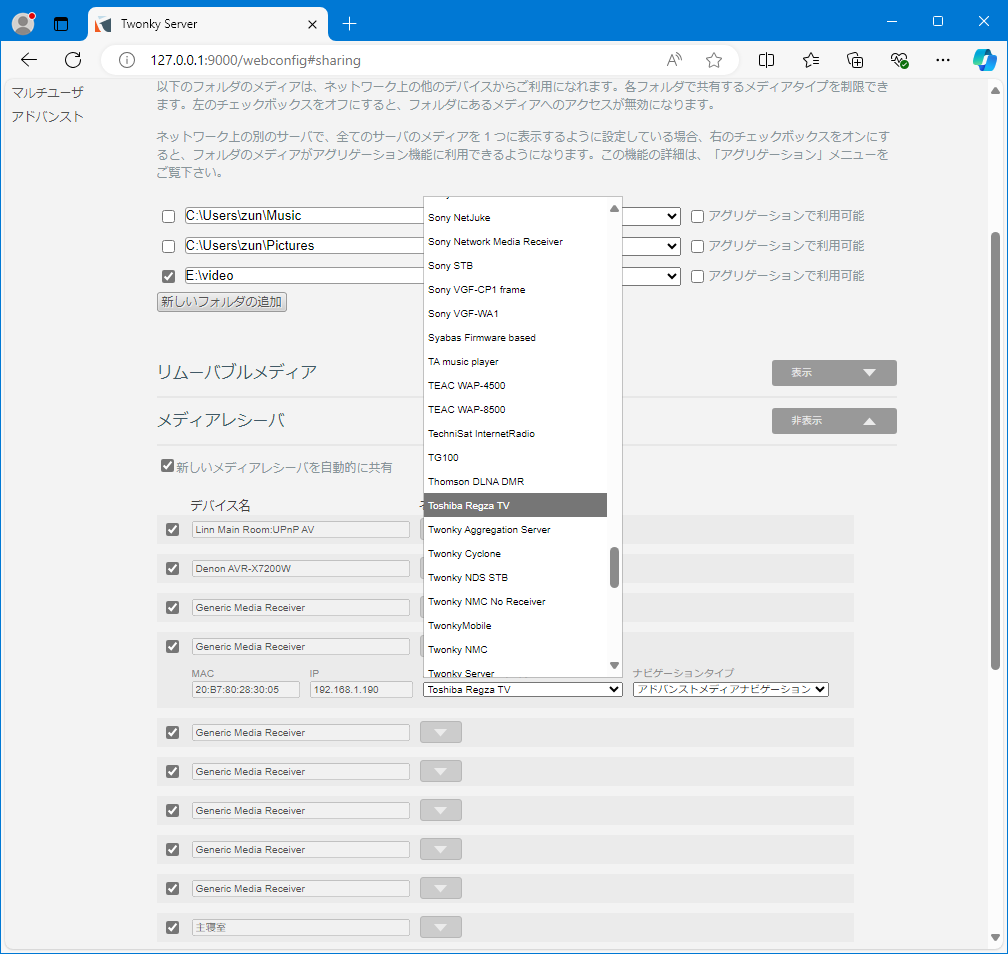Toggle auto-share new media receivers checkbox
Viewport: 1008px width, 954px height.
pos(167,466)
